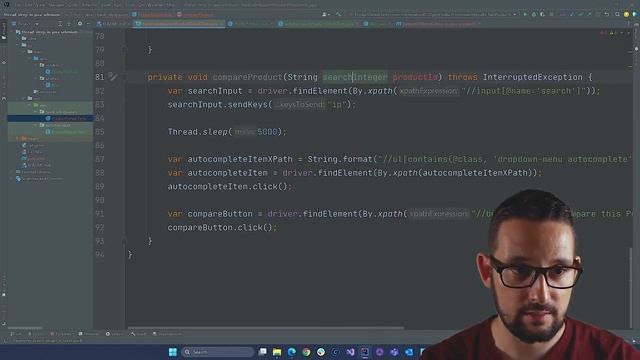Viewport: 640px width, 360px height.
Task: Click 'autocompleteItem.click()' on line 89
Action: (x=228, y=187)
